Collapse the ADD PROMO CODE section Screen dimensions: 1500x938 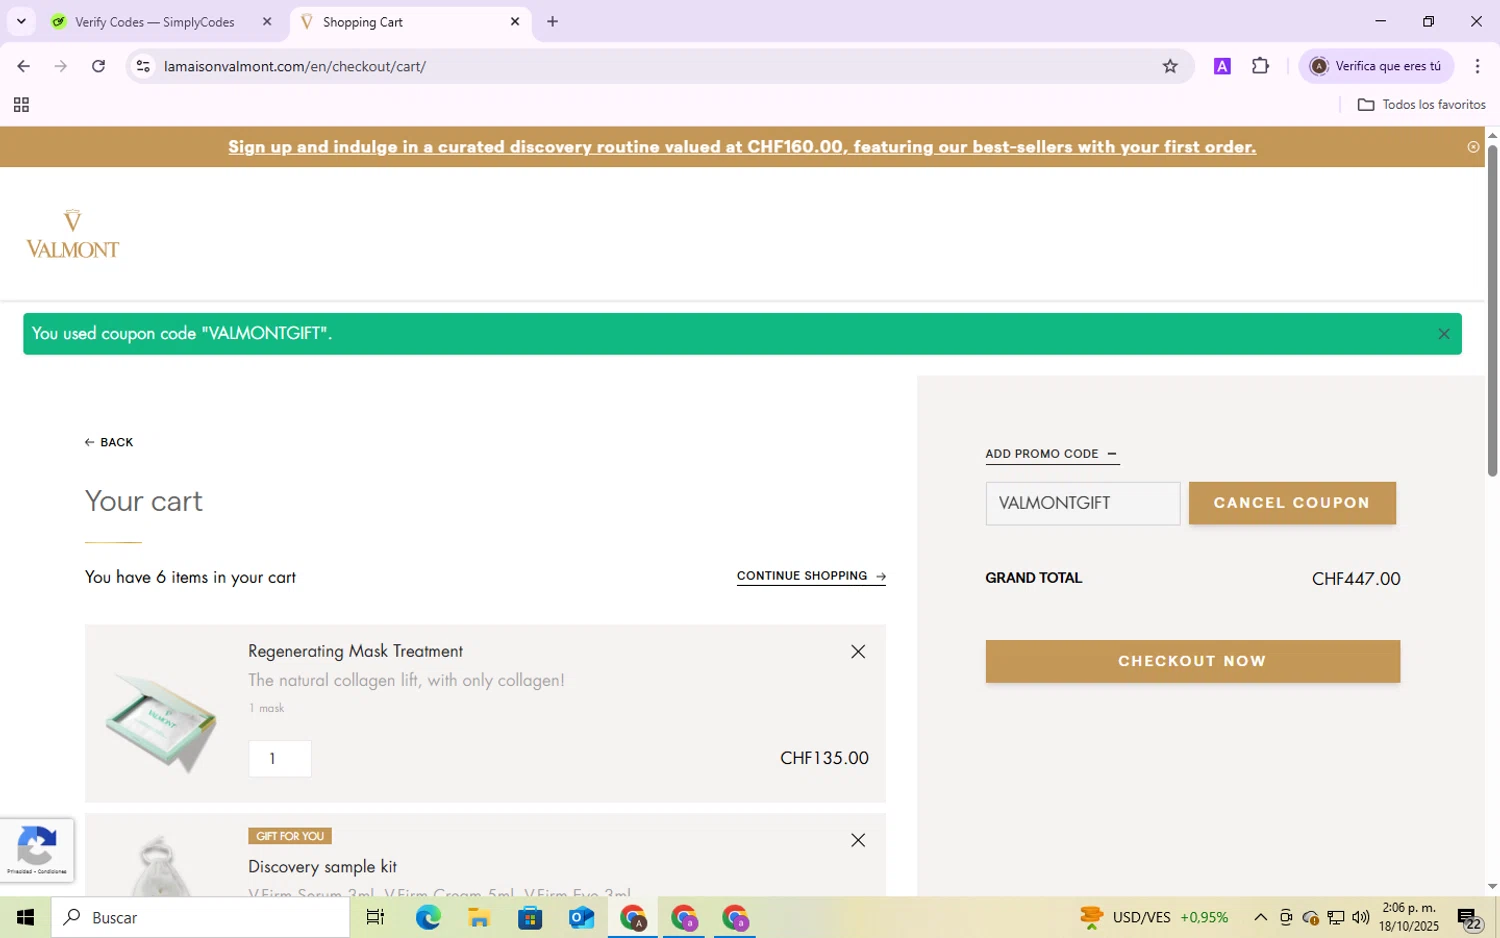(1051, 454)
